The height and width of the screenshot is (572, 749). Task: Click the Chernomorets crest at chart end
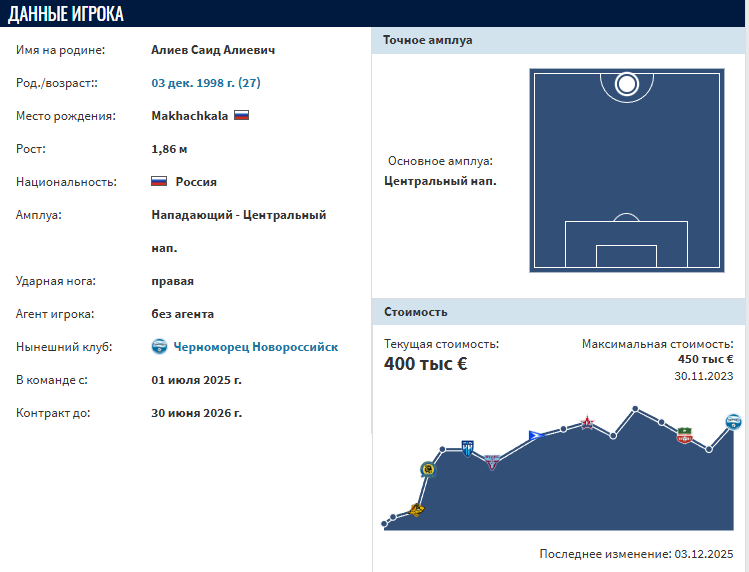pyautogui.click(x=734, y=421)
